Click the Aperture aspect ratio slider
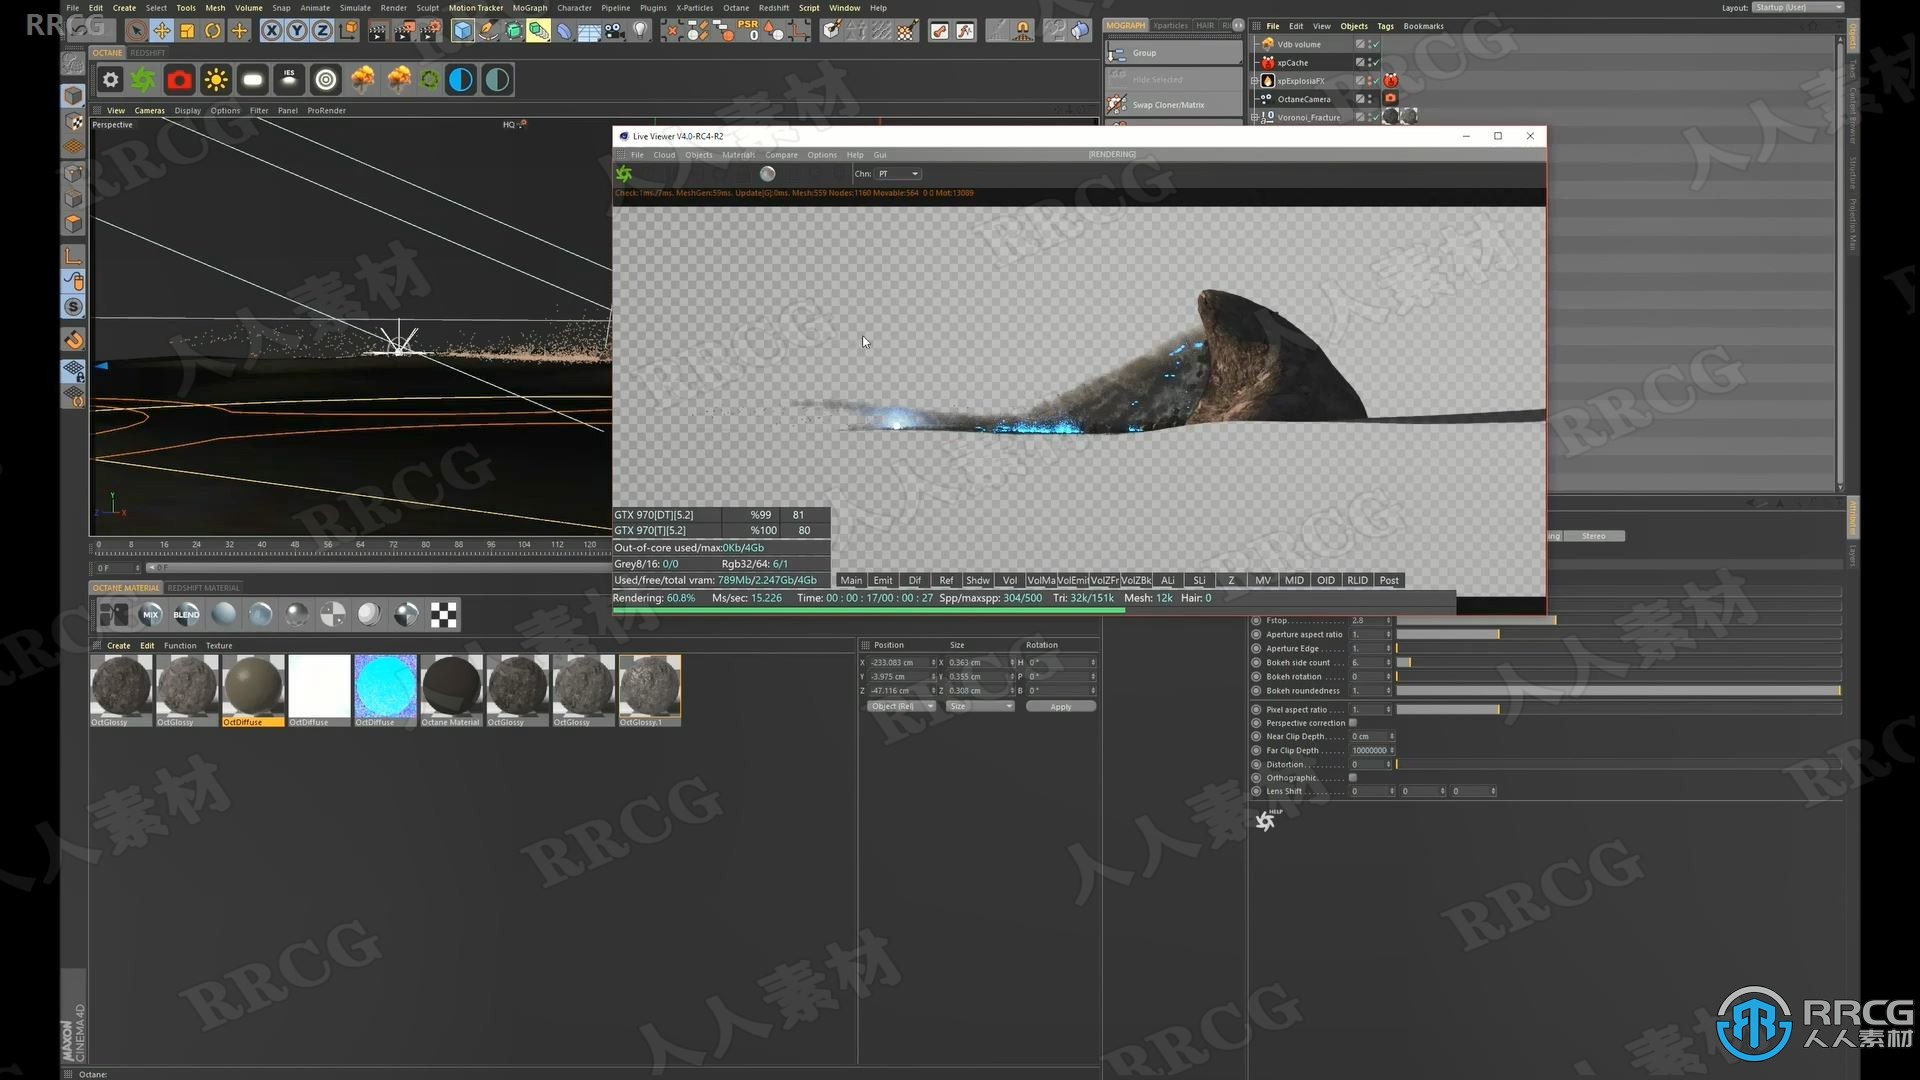This screenshot has height=1080, width=1920. [1619, 634]
